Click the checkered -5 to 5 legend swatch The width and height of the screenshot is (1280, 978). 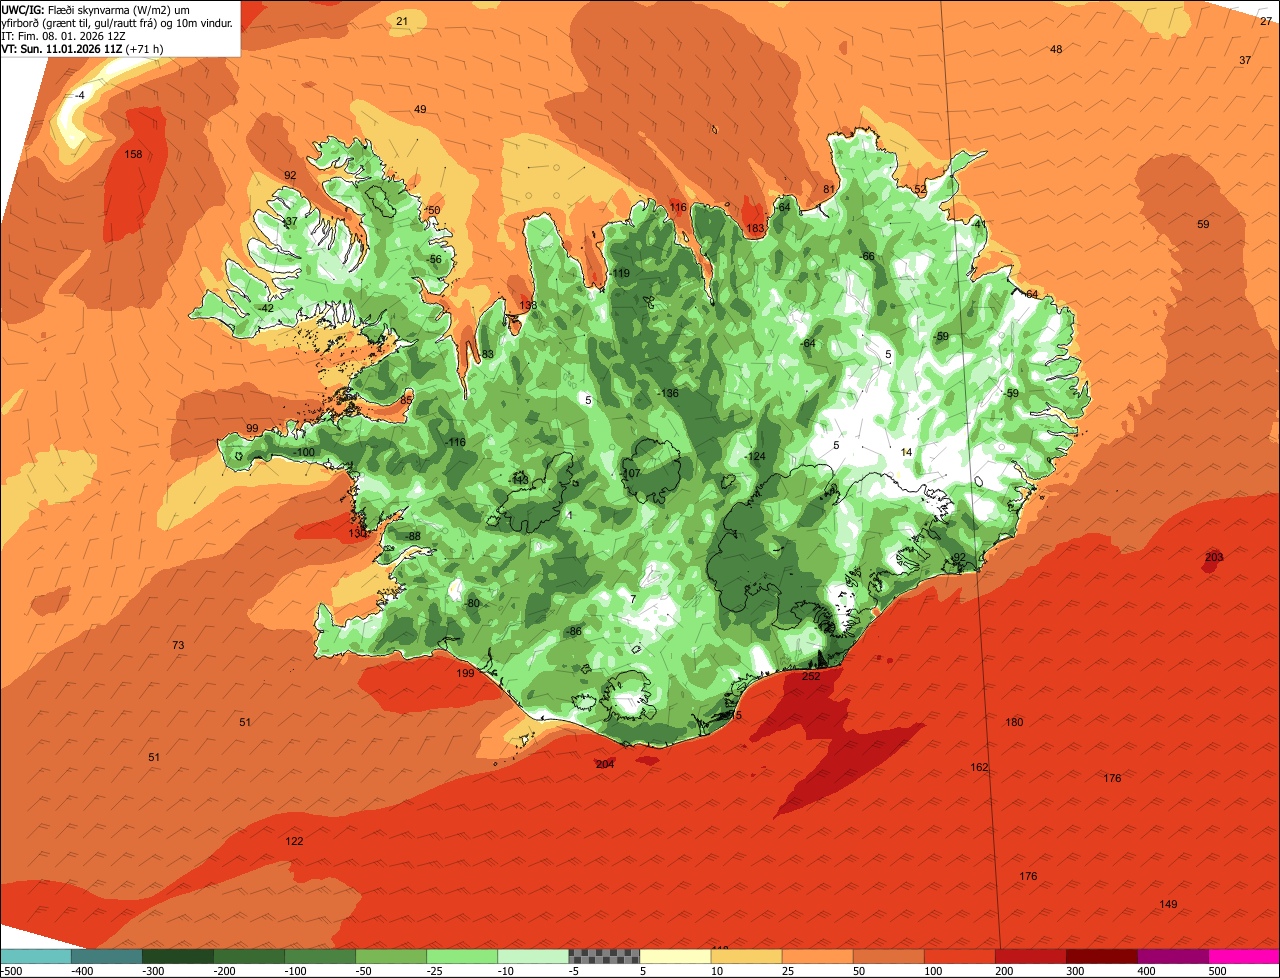pyautogui.click(x=604, y=956)
